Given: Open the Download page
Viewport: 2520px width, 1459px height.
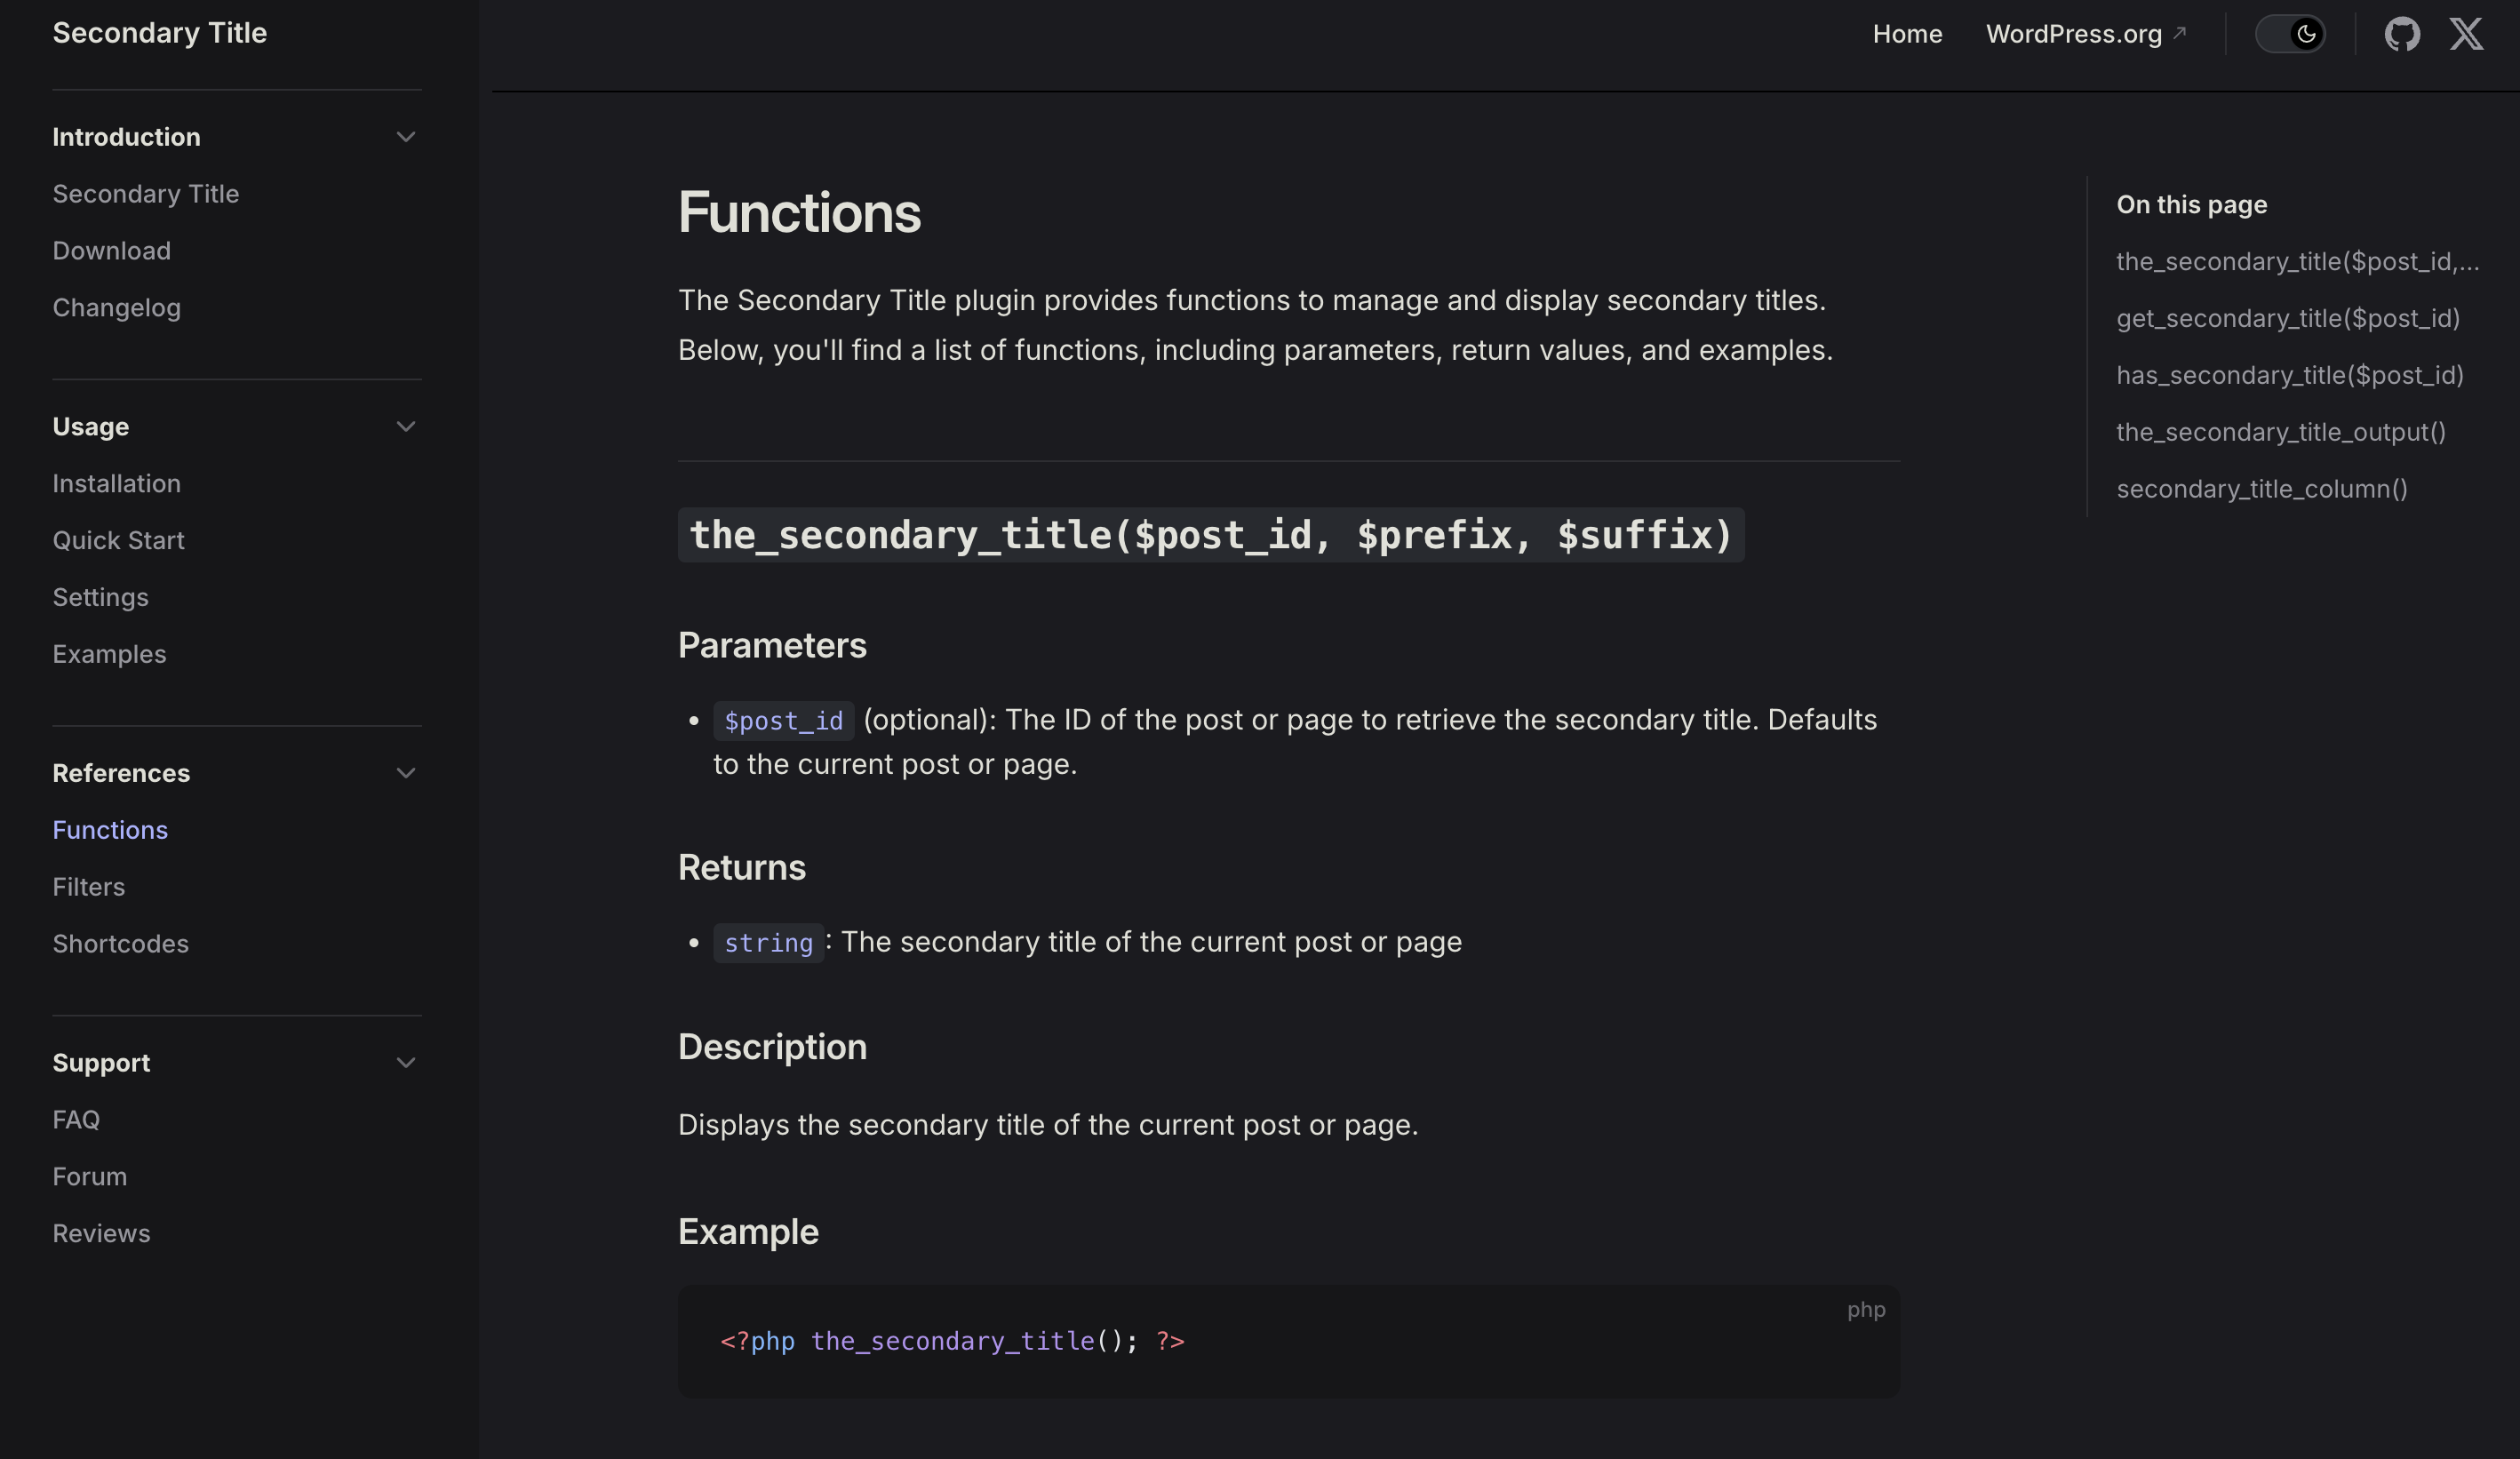Looking at the screenshot, I should pos(112,251).
